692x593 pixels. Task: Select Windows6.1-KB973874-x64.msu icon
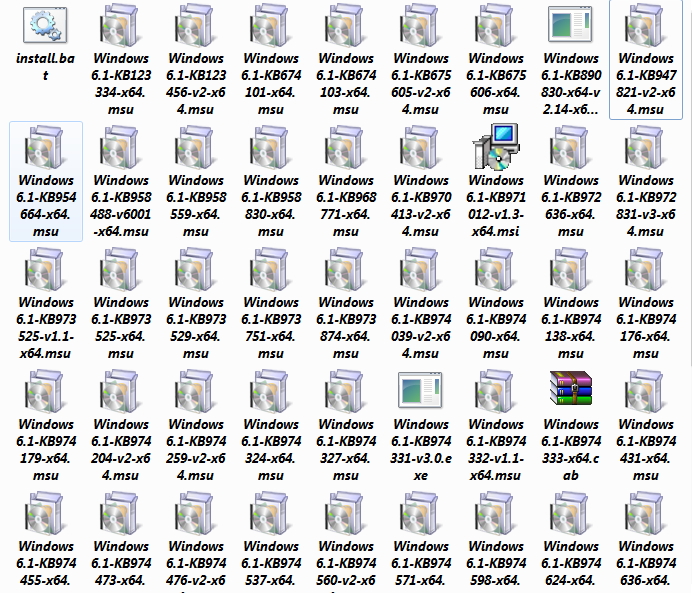pos(346,269)
